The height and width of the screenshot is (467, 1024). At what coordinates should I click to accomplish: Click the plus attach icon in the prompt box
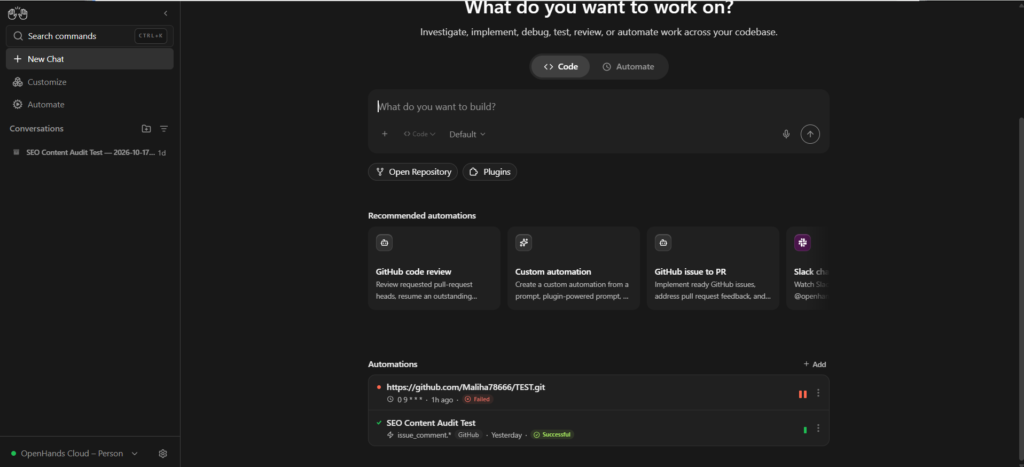pyautogui.click(x=385, y=134)
